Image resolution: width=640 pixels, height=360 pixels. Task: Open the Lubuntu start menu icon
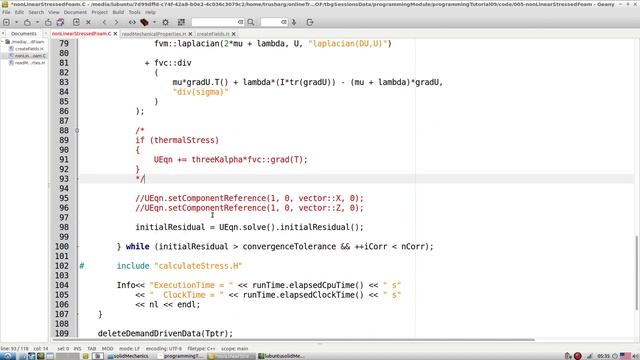click(x=7, y=356)
